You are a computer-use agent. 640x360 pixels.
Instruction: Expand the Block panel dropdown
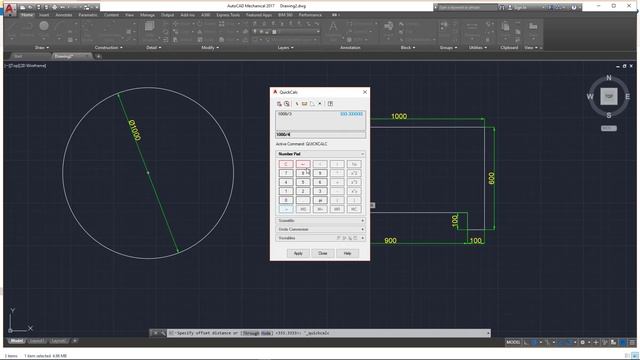(x=408, y=48)
